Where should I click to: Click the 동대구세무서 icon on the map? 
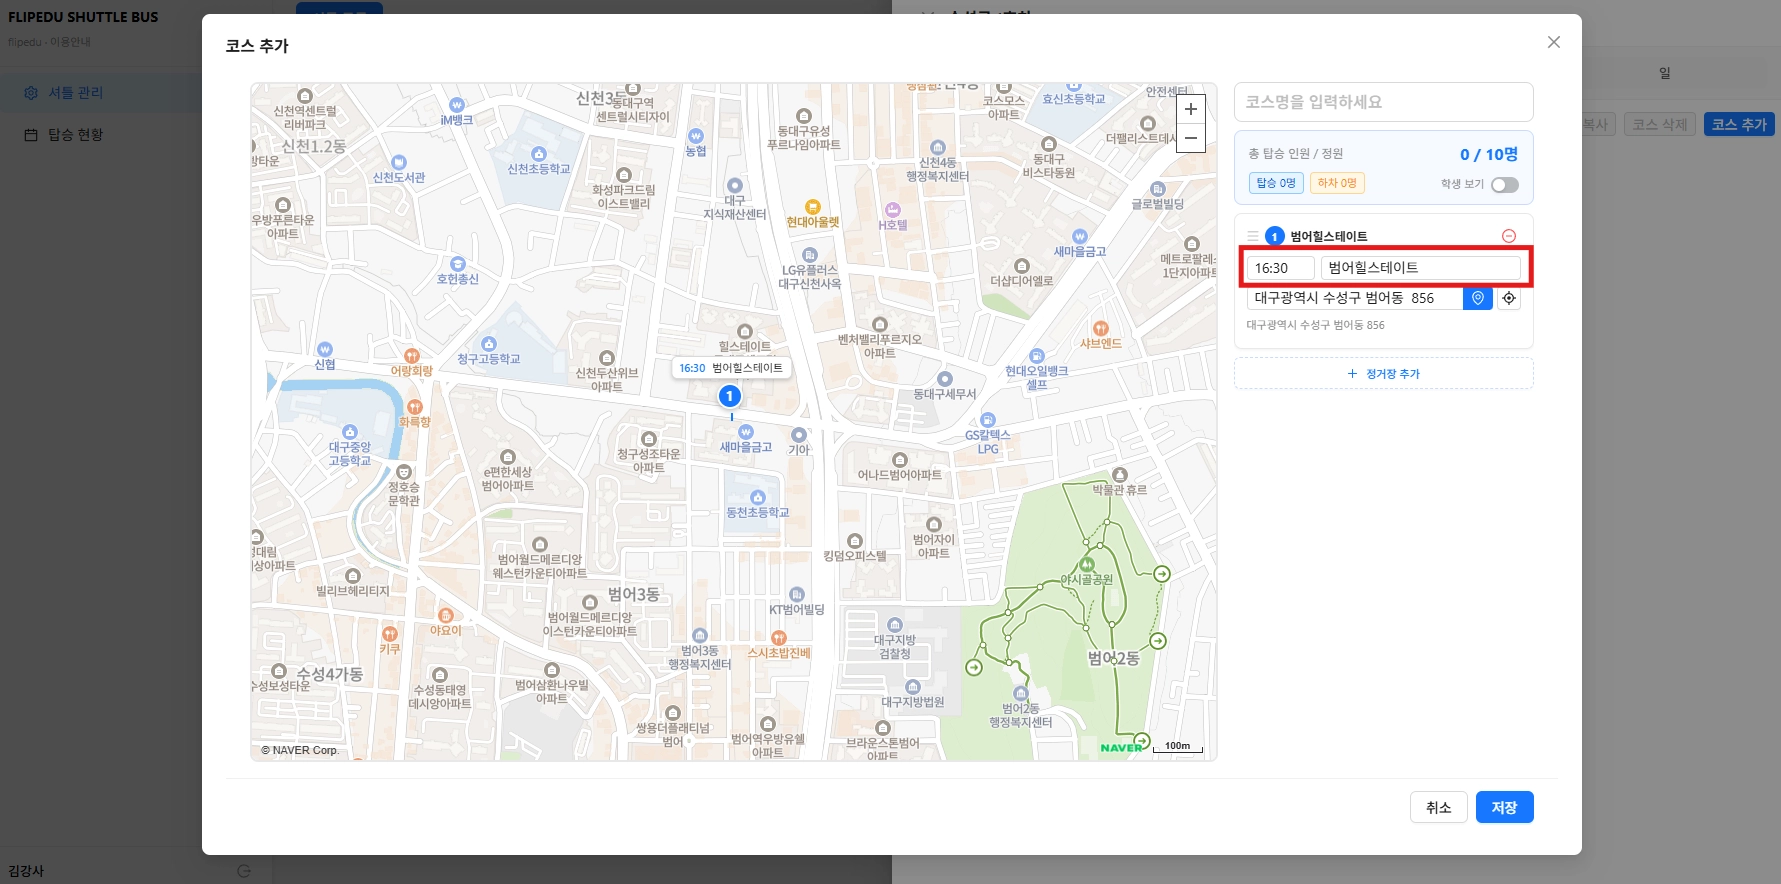point(945,379)
